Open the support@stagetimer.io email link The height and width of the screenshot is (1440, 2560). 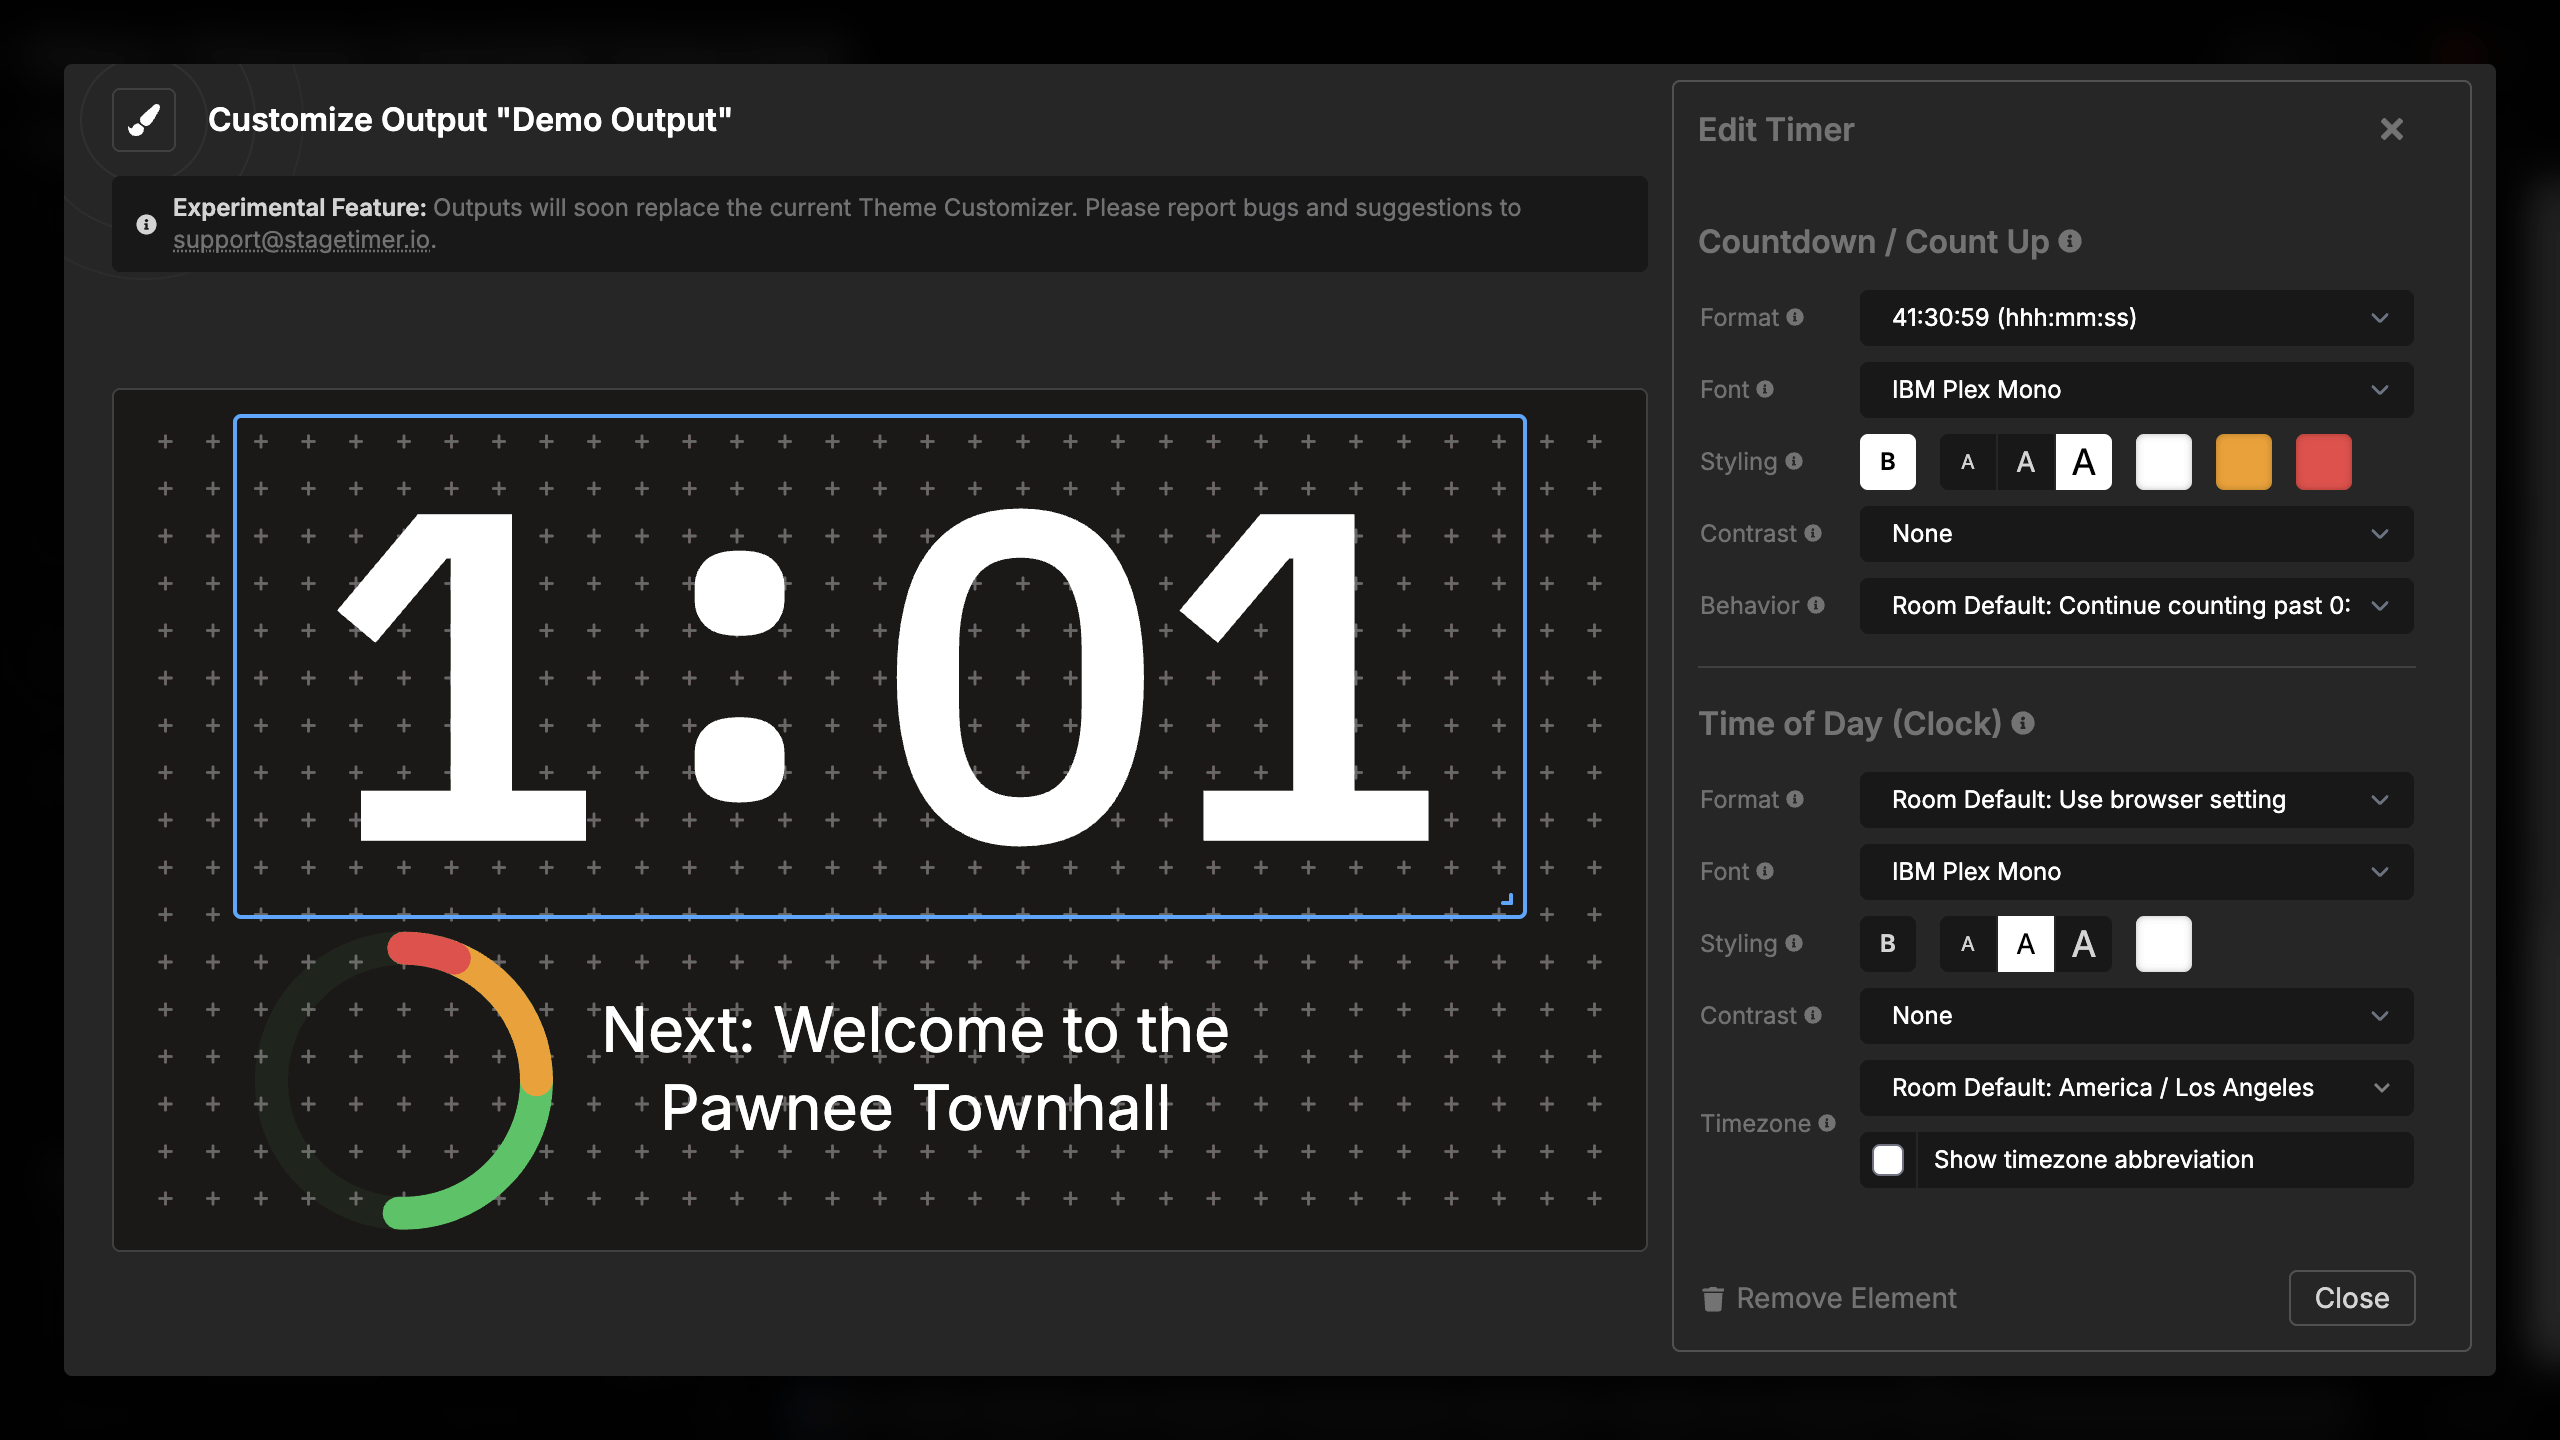tap(301, 240)
